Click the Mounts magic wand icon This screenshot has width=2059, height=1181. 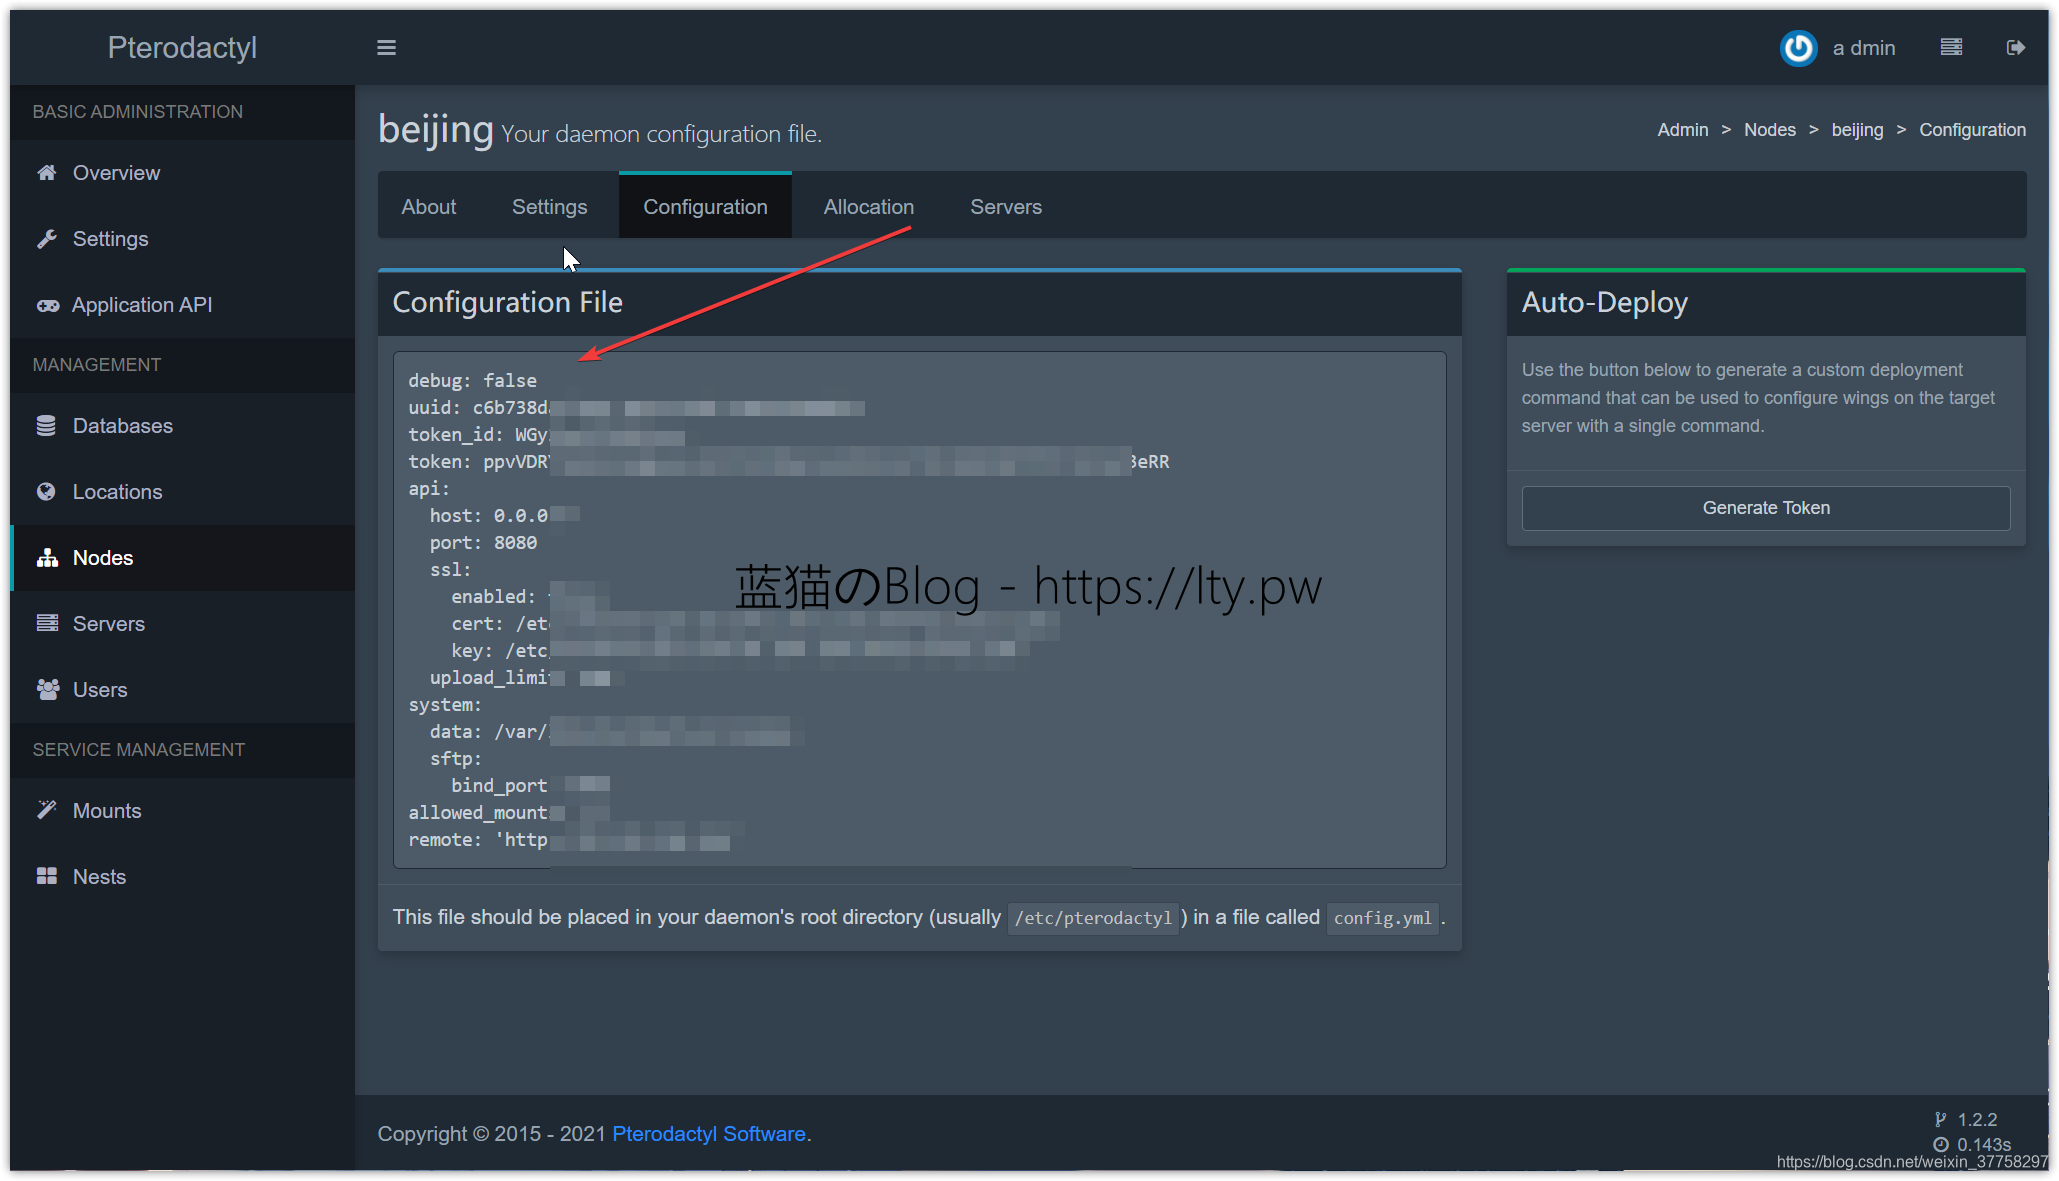[x=46, y=811]
